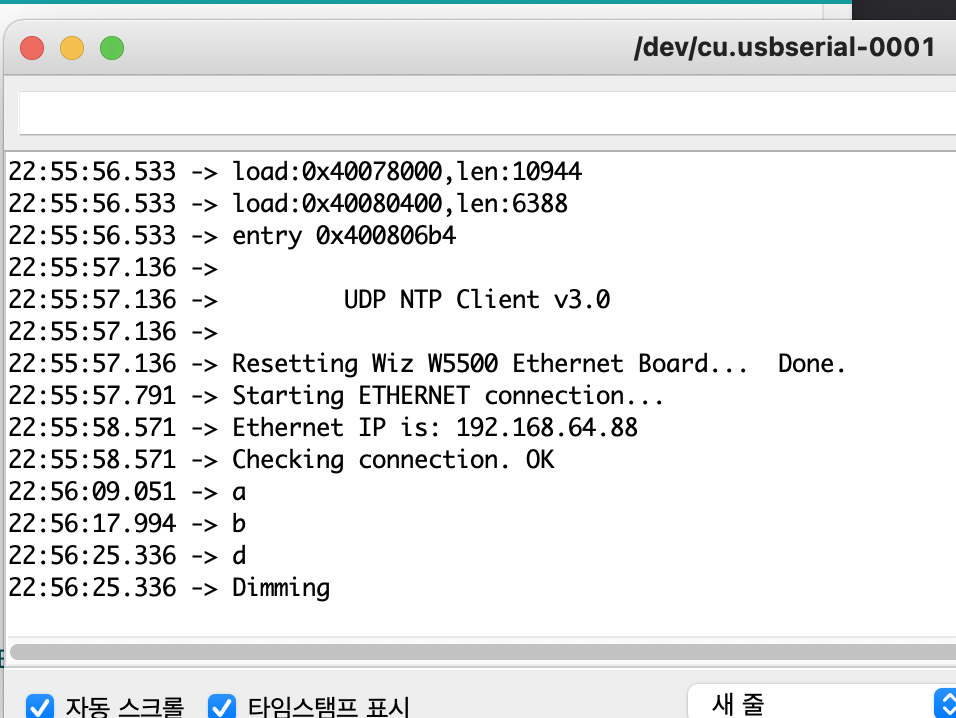
Task: Toggle the 타임스탬프 표시 checkbox
Action: tap(221, 706)
